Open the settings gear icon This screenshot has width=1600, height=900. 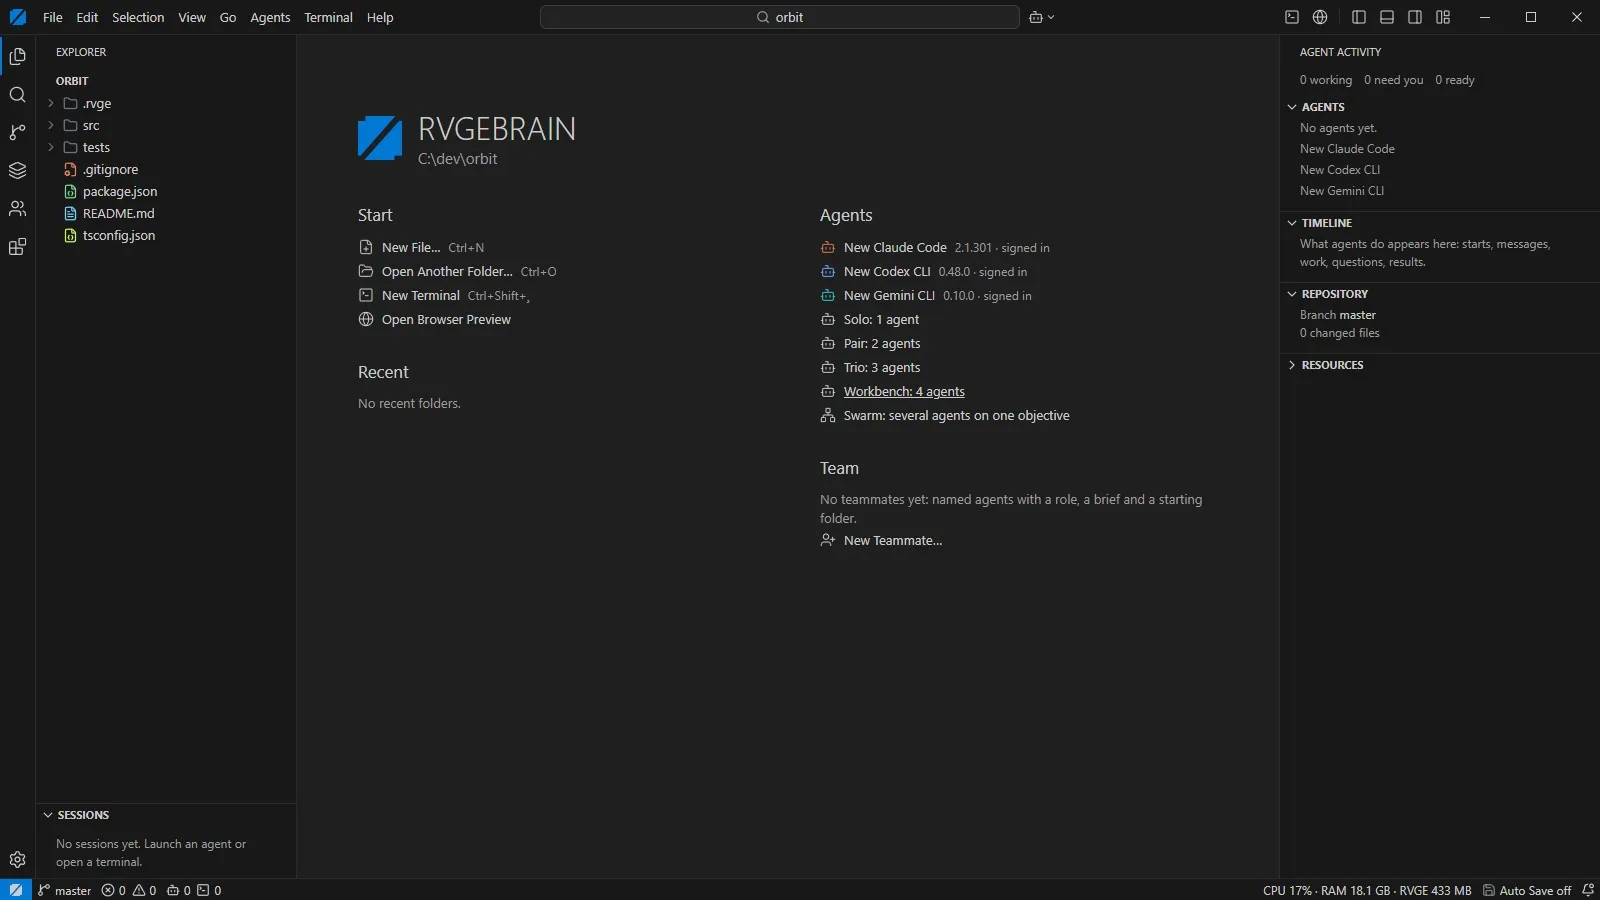click(17, 859)
